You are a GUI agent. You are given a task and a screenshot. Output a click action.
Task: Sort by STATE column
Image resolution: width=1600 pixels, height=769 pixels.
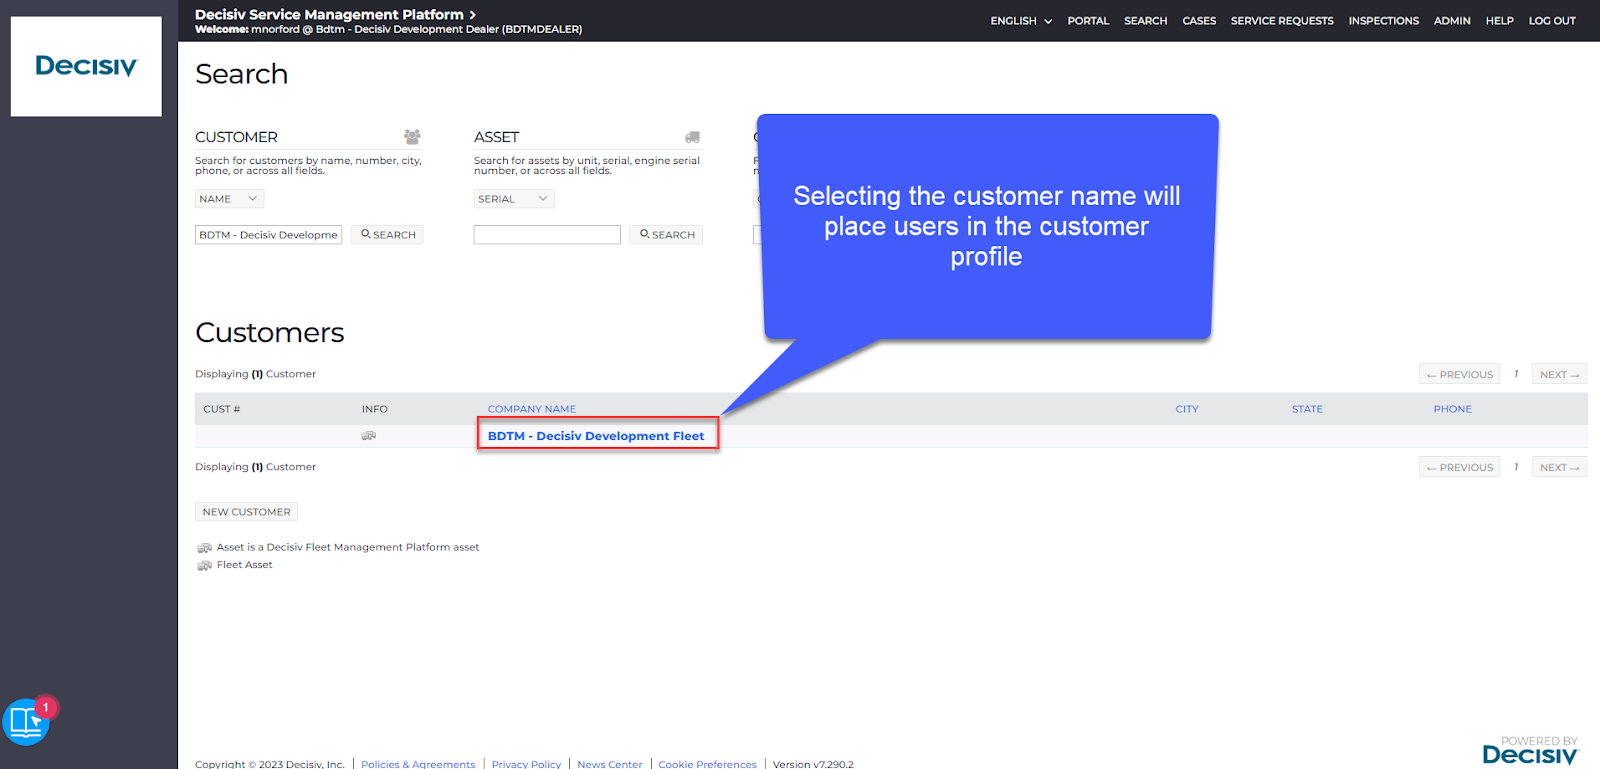[1307, 409]
